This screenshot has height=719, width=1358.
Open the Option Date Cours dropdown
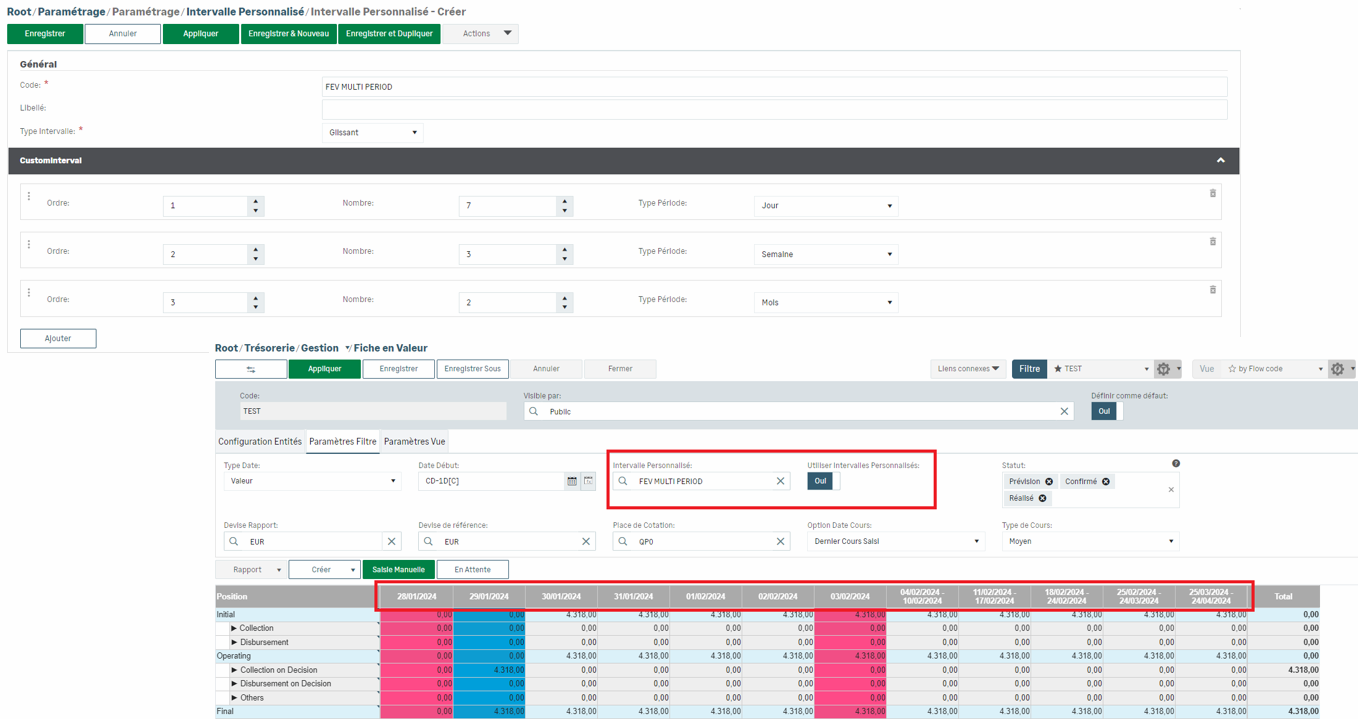[x=896, y=541]
